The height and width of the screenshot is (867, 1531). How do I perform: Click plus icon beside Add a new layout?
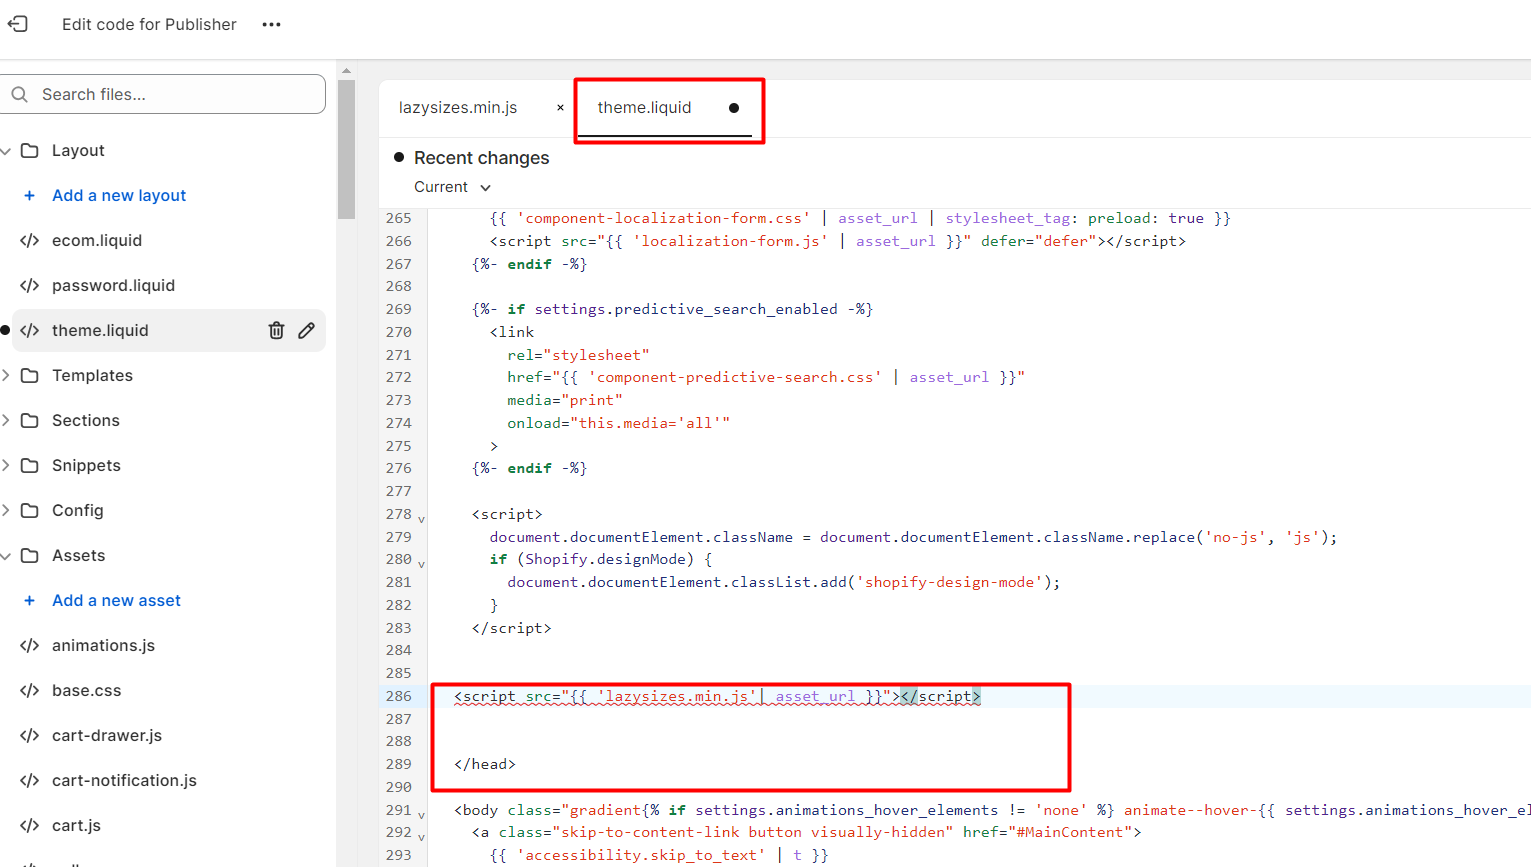pyautogui.click(x=29, y=195)
